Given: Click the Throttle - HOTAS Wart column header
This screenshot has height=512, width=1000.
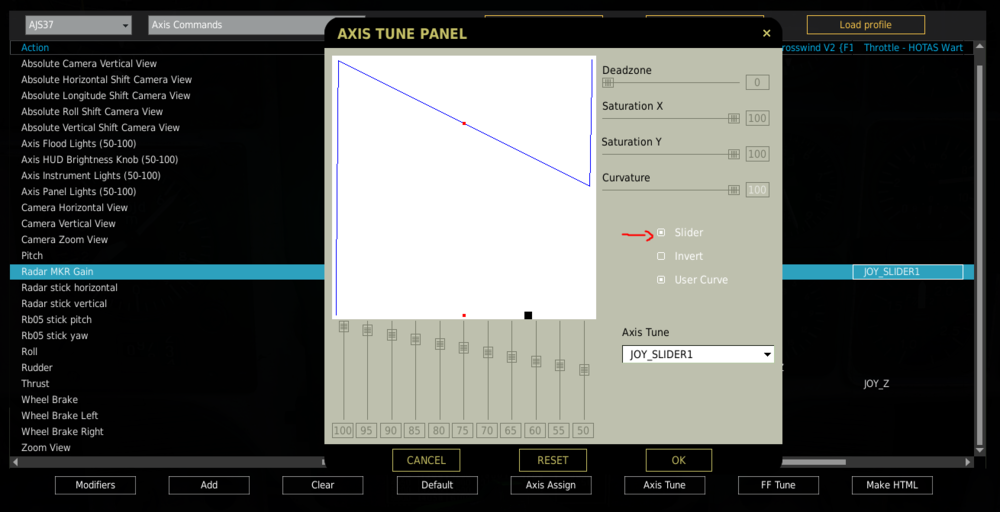Looking at the screenshot, I should (x=913, y=48).
